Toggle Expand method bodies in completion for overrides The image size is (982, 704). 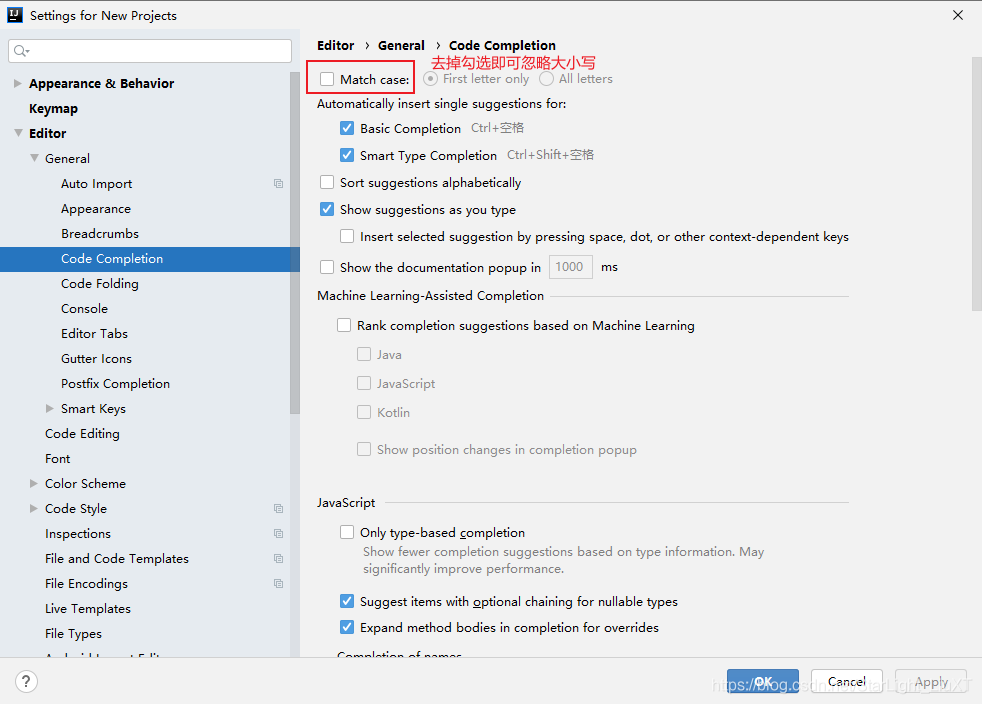pos(347,627)
